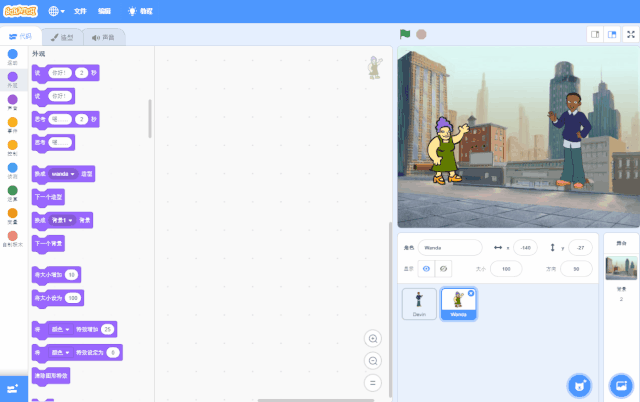Open the wanda costume dropdown in block
The height and width of the screenshot is (402, 640).
click(x=63, y=174)
